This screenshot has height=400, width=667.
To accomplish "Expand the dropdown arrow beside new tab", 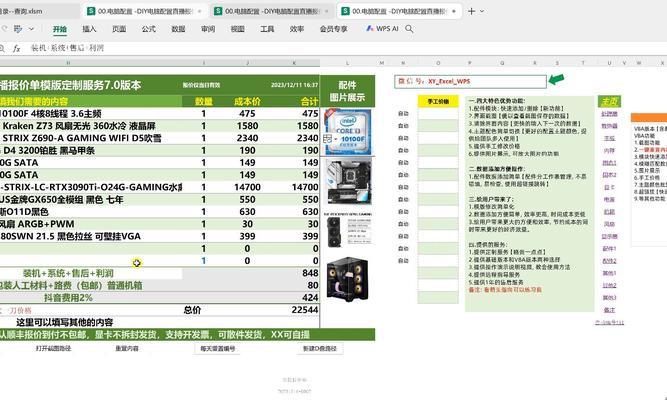I will [x=482, y=11].
